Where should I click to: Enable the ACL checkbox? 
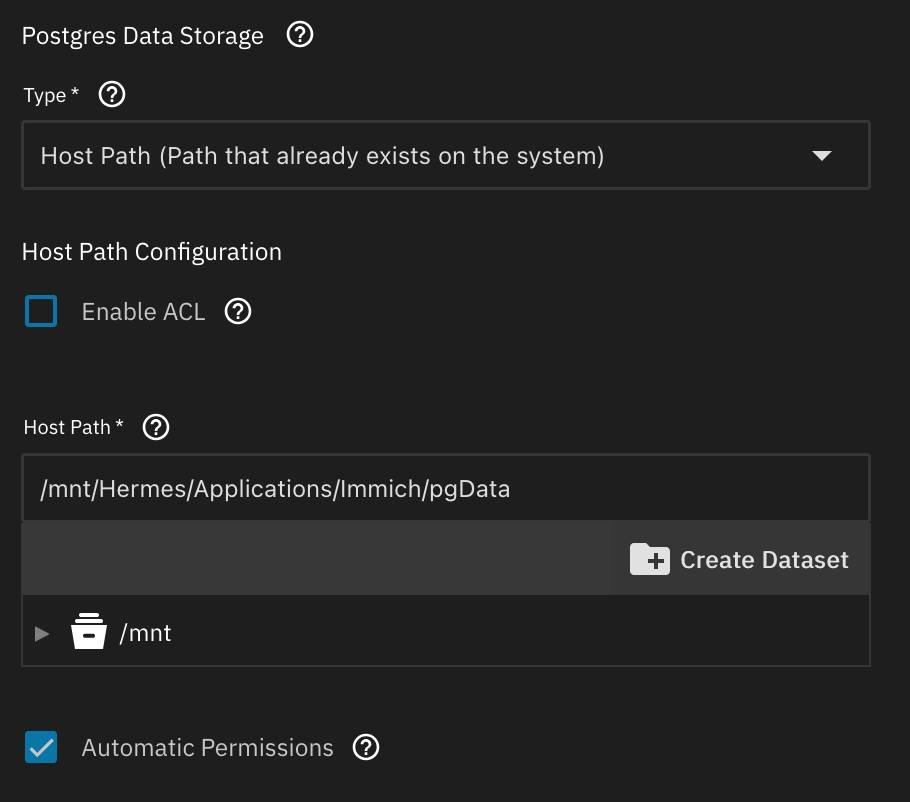coord(41,312)
